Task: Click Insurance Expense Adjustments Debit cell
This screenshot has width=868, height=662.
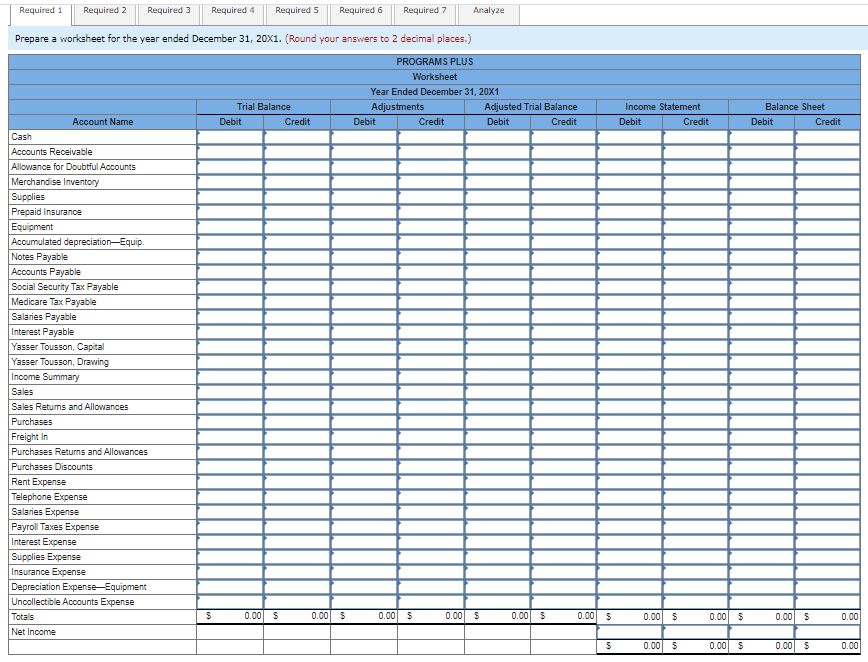Action: tap(364, 572)
